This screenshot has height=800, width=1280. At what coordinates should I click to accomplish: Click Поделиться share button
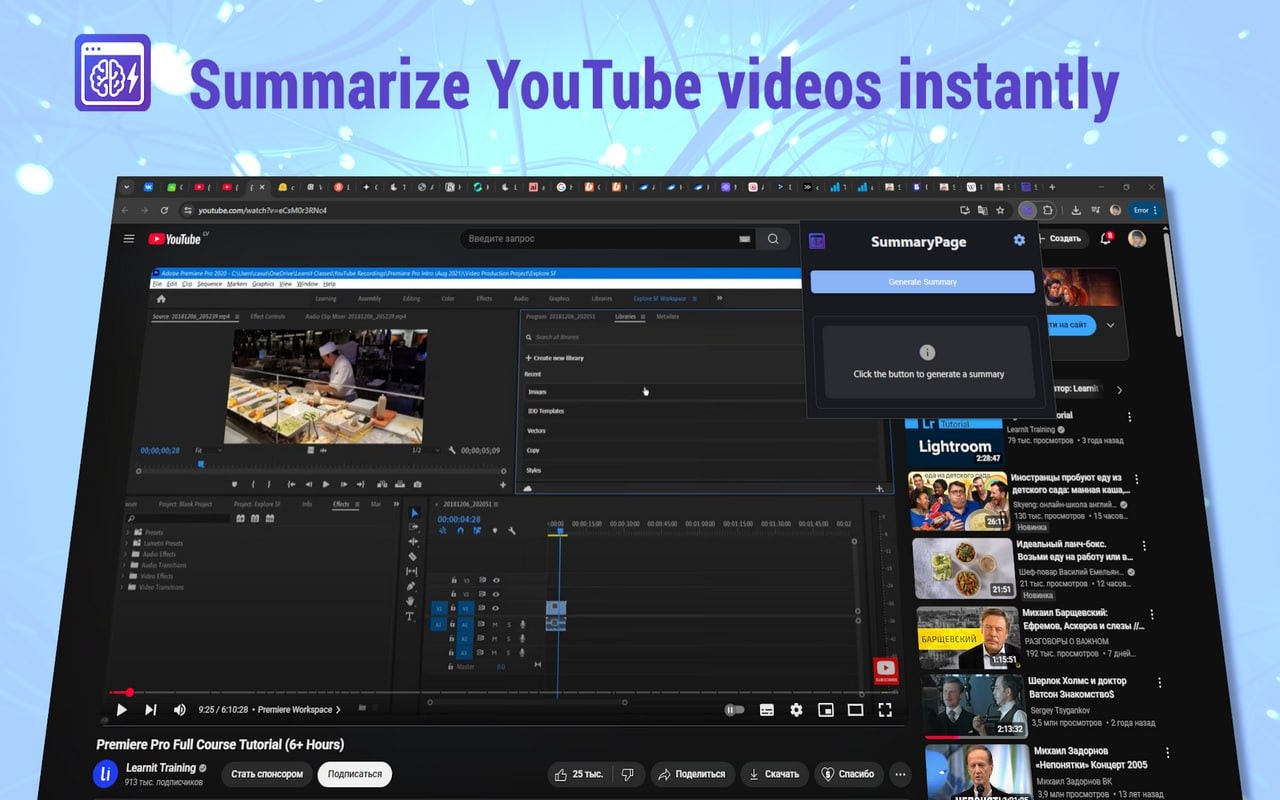(692, 774)
